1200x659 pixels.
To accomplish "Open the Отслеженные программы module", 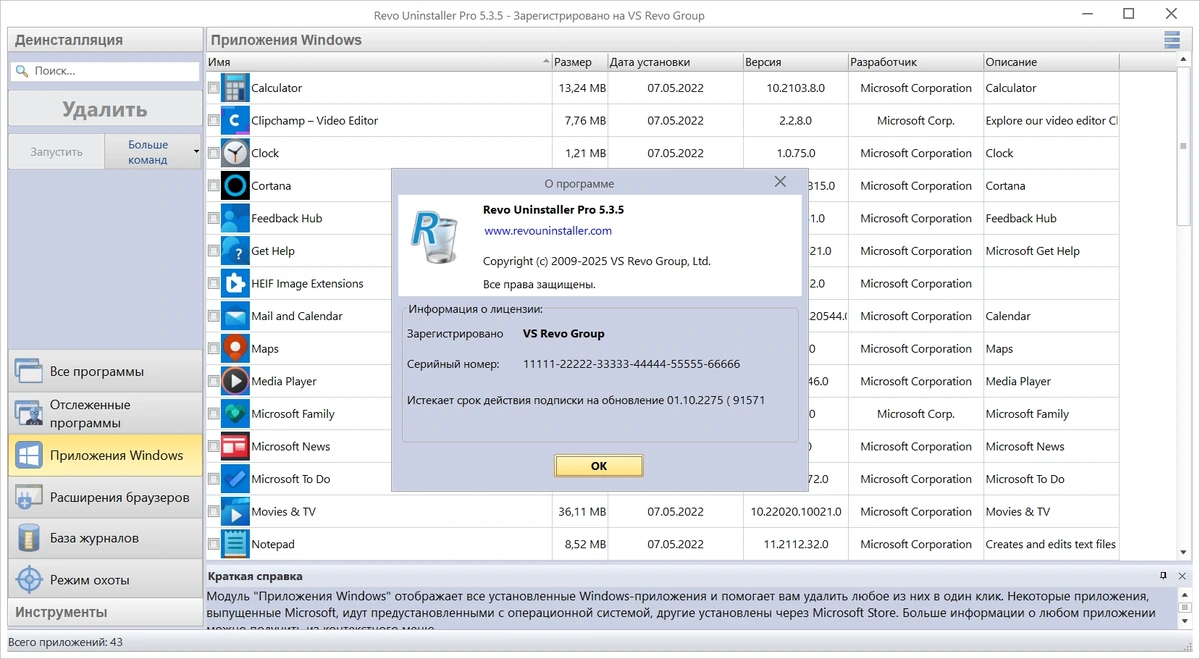I will [x=105, y=413].
